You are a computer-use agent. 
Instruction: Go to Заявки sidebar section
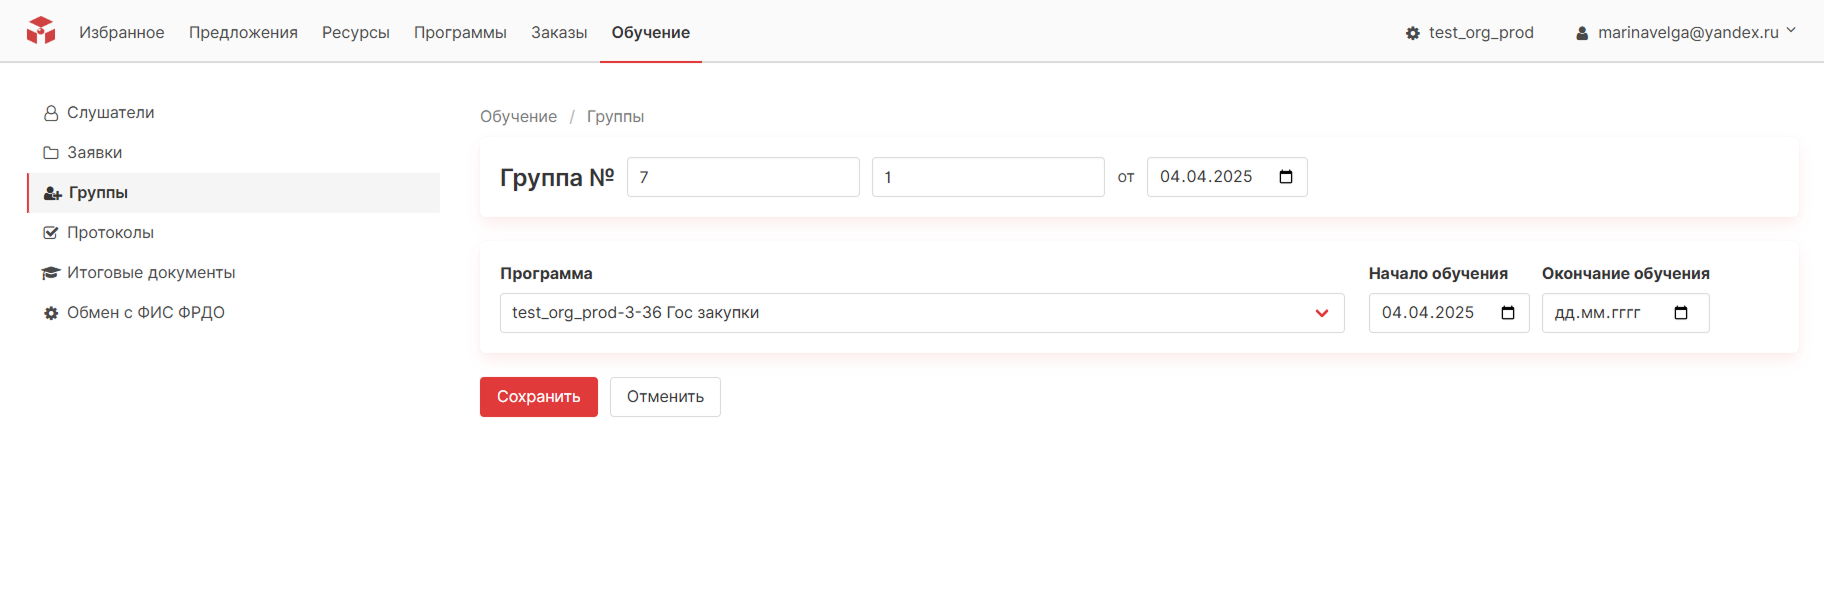pos(94,153)
